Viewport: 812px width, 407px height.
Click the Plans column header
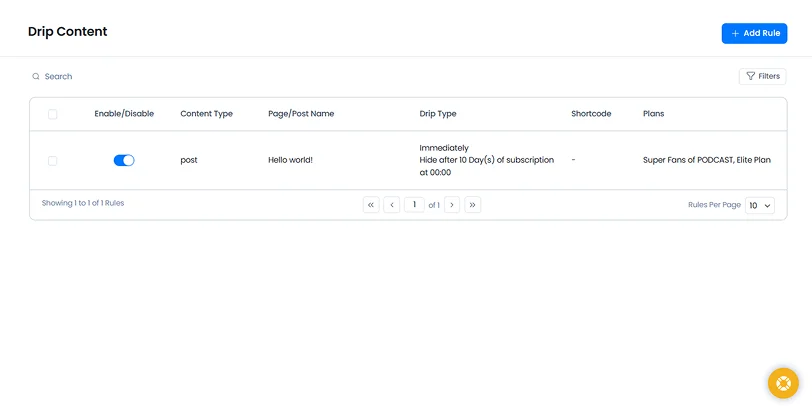click(x=653, y=114)
